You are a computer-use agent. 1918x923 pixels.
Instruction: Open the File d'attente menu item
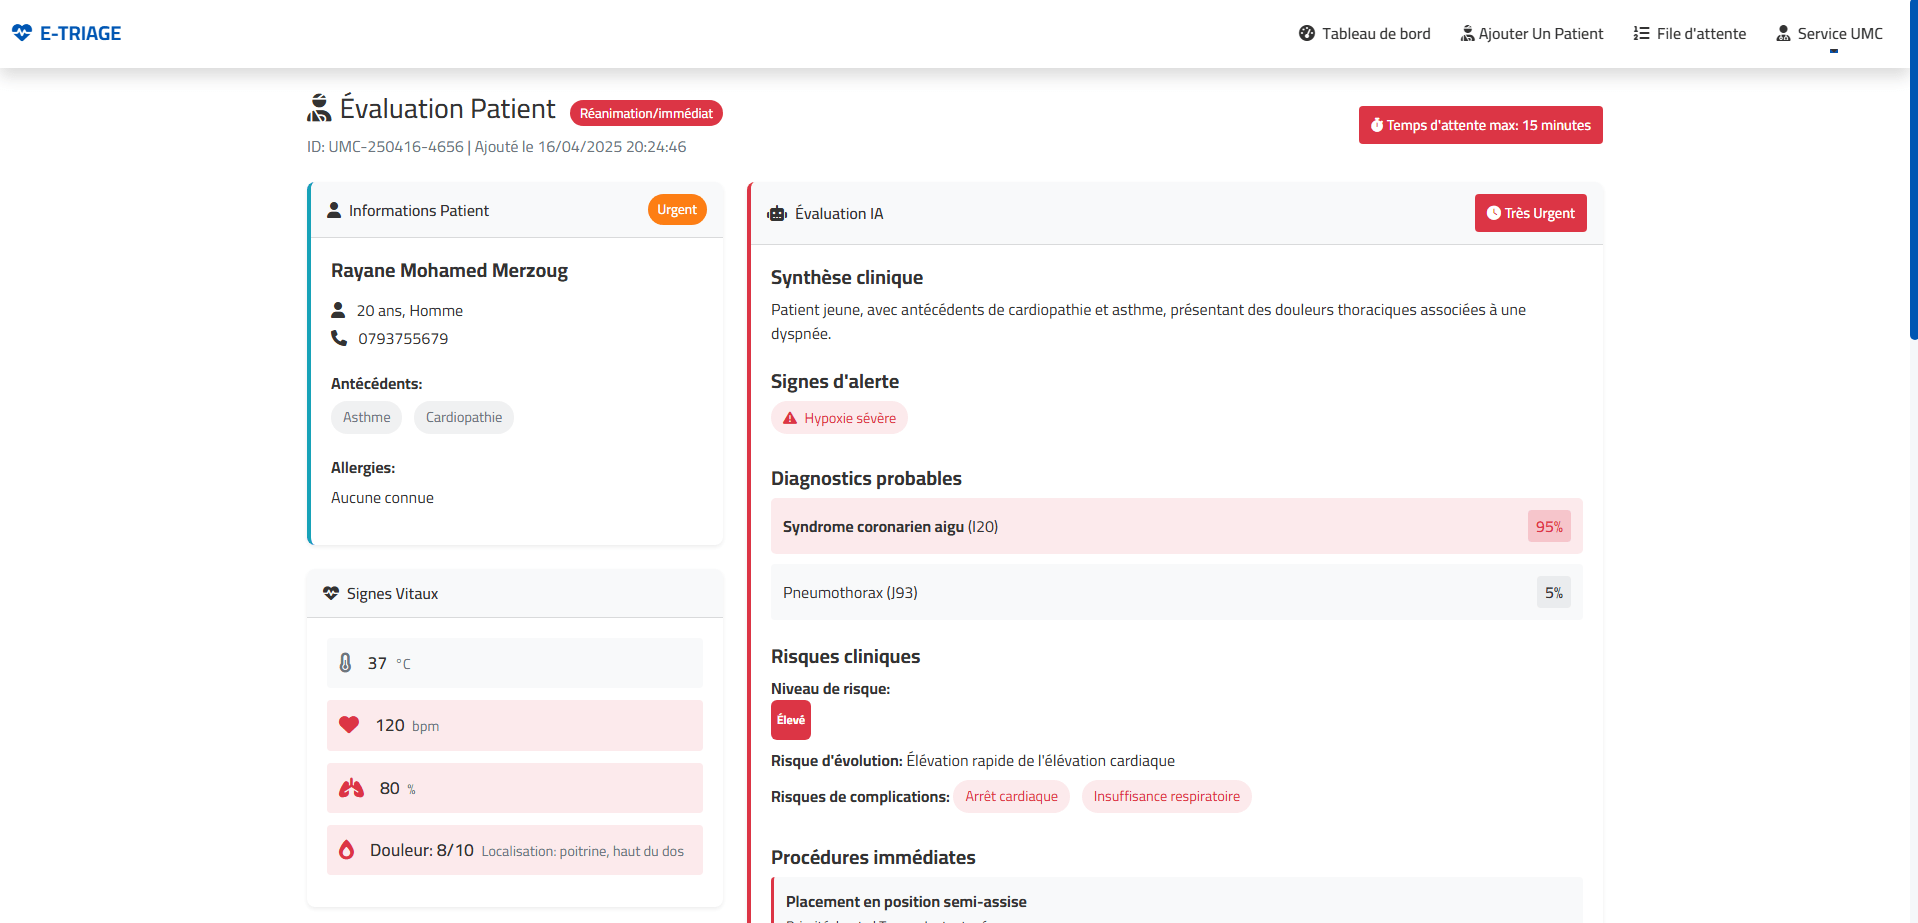[1689, 34]
